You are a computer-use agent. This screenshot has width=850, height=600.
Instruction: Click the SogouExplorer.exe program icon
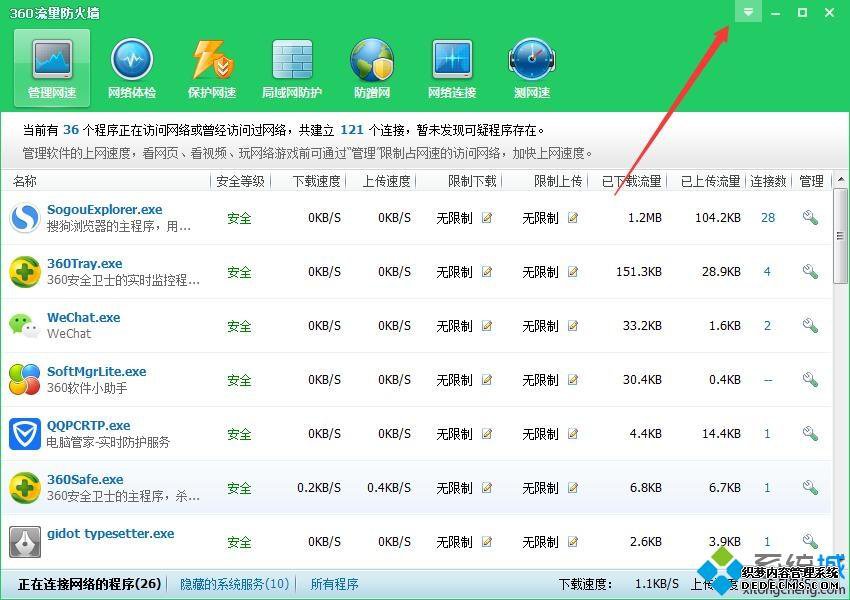pos(25,218)
